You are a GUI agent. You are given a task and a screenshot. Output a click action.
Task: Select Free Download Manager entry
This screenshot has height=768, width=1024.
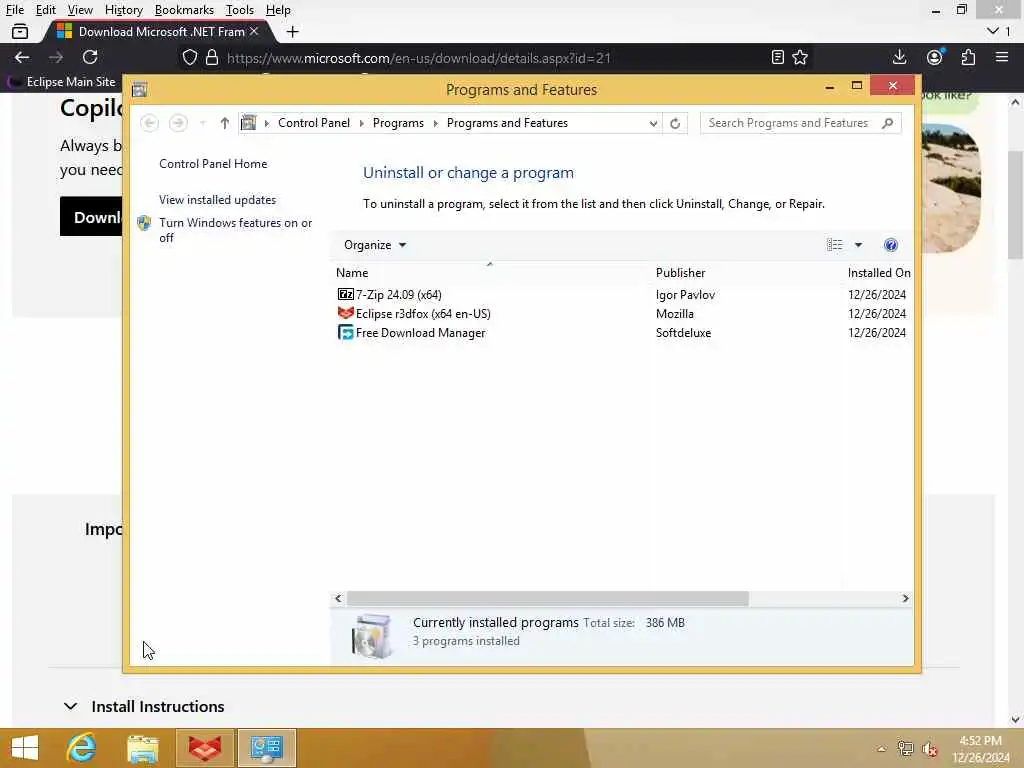(x=421, y=332)
